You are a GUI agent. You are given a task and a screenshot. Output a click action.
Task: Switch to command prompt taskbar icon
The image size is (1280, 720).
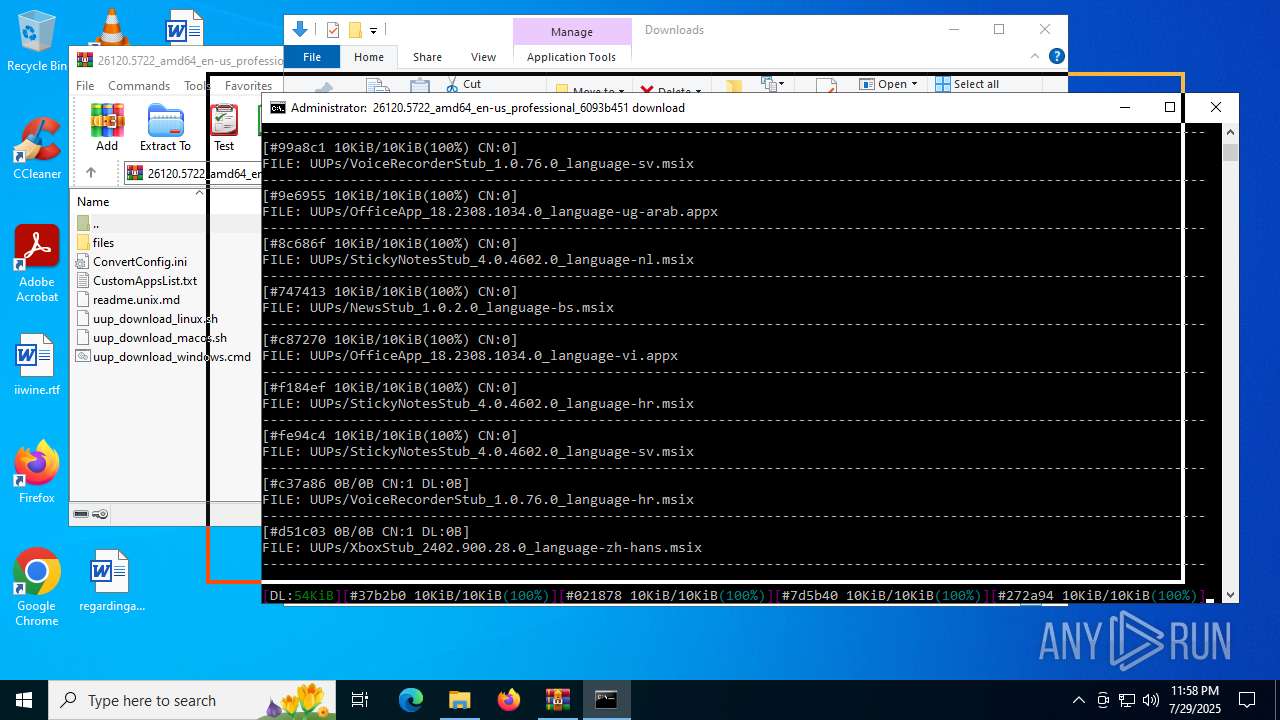[x=606, y=700]
